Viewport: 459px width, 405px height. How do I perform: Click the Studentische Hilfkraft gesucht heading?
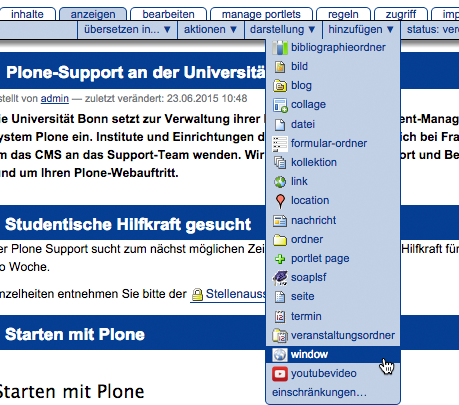point(128,225)
